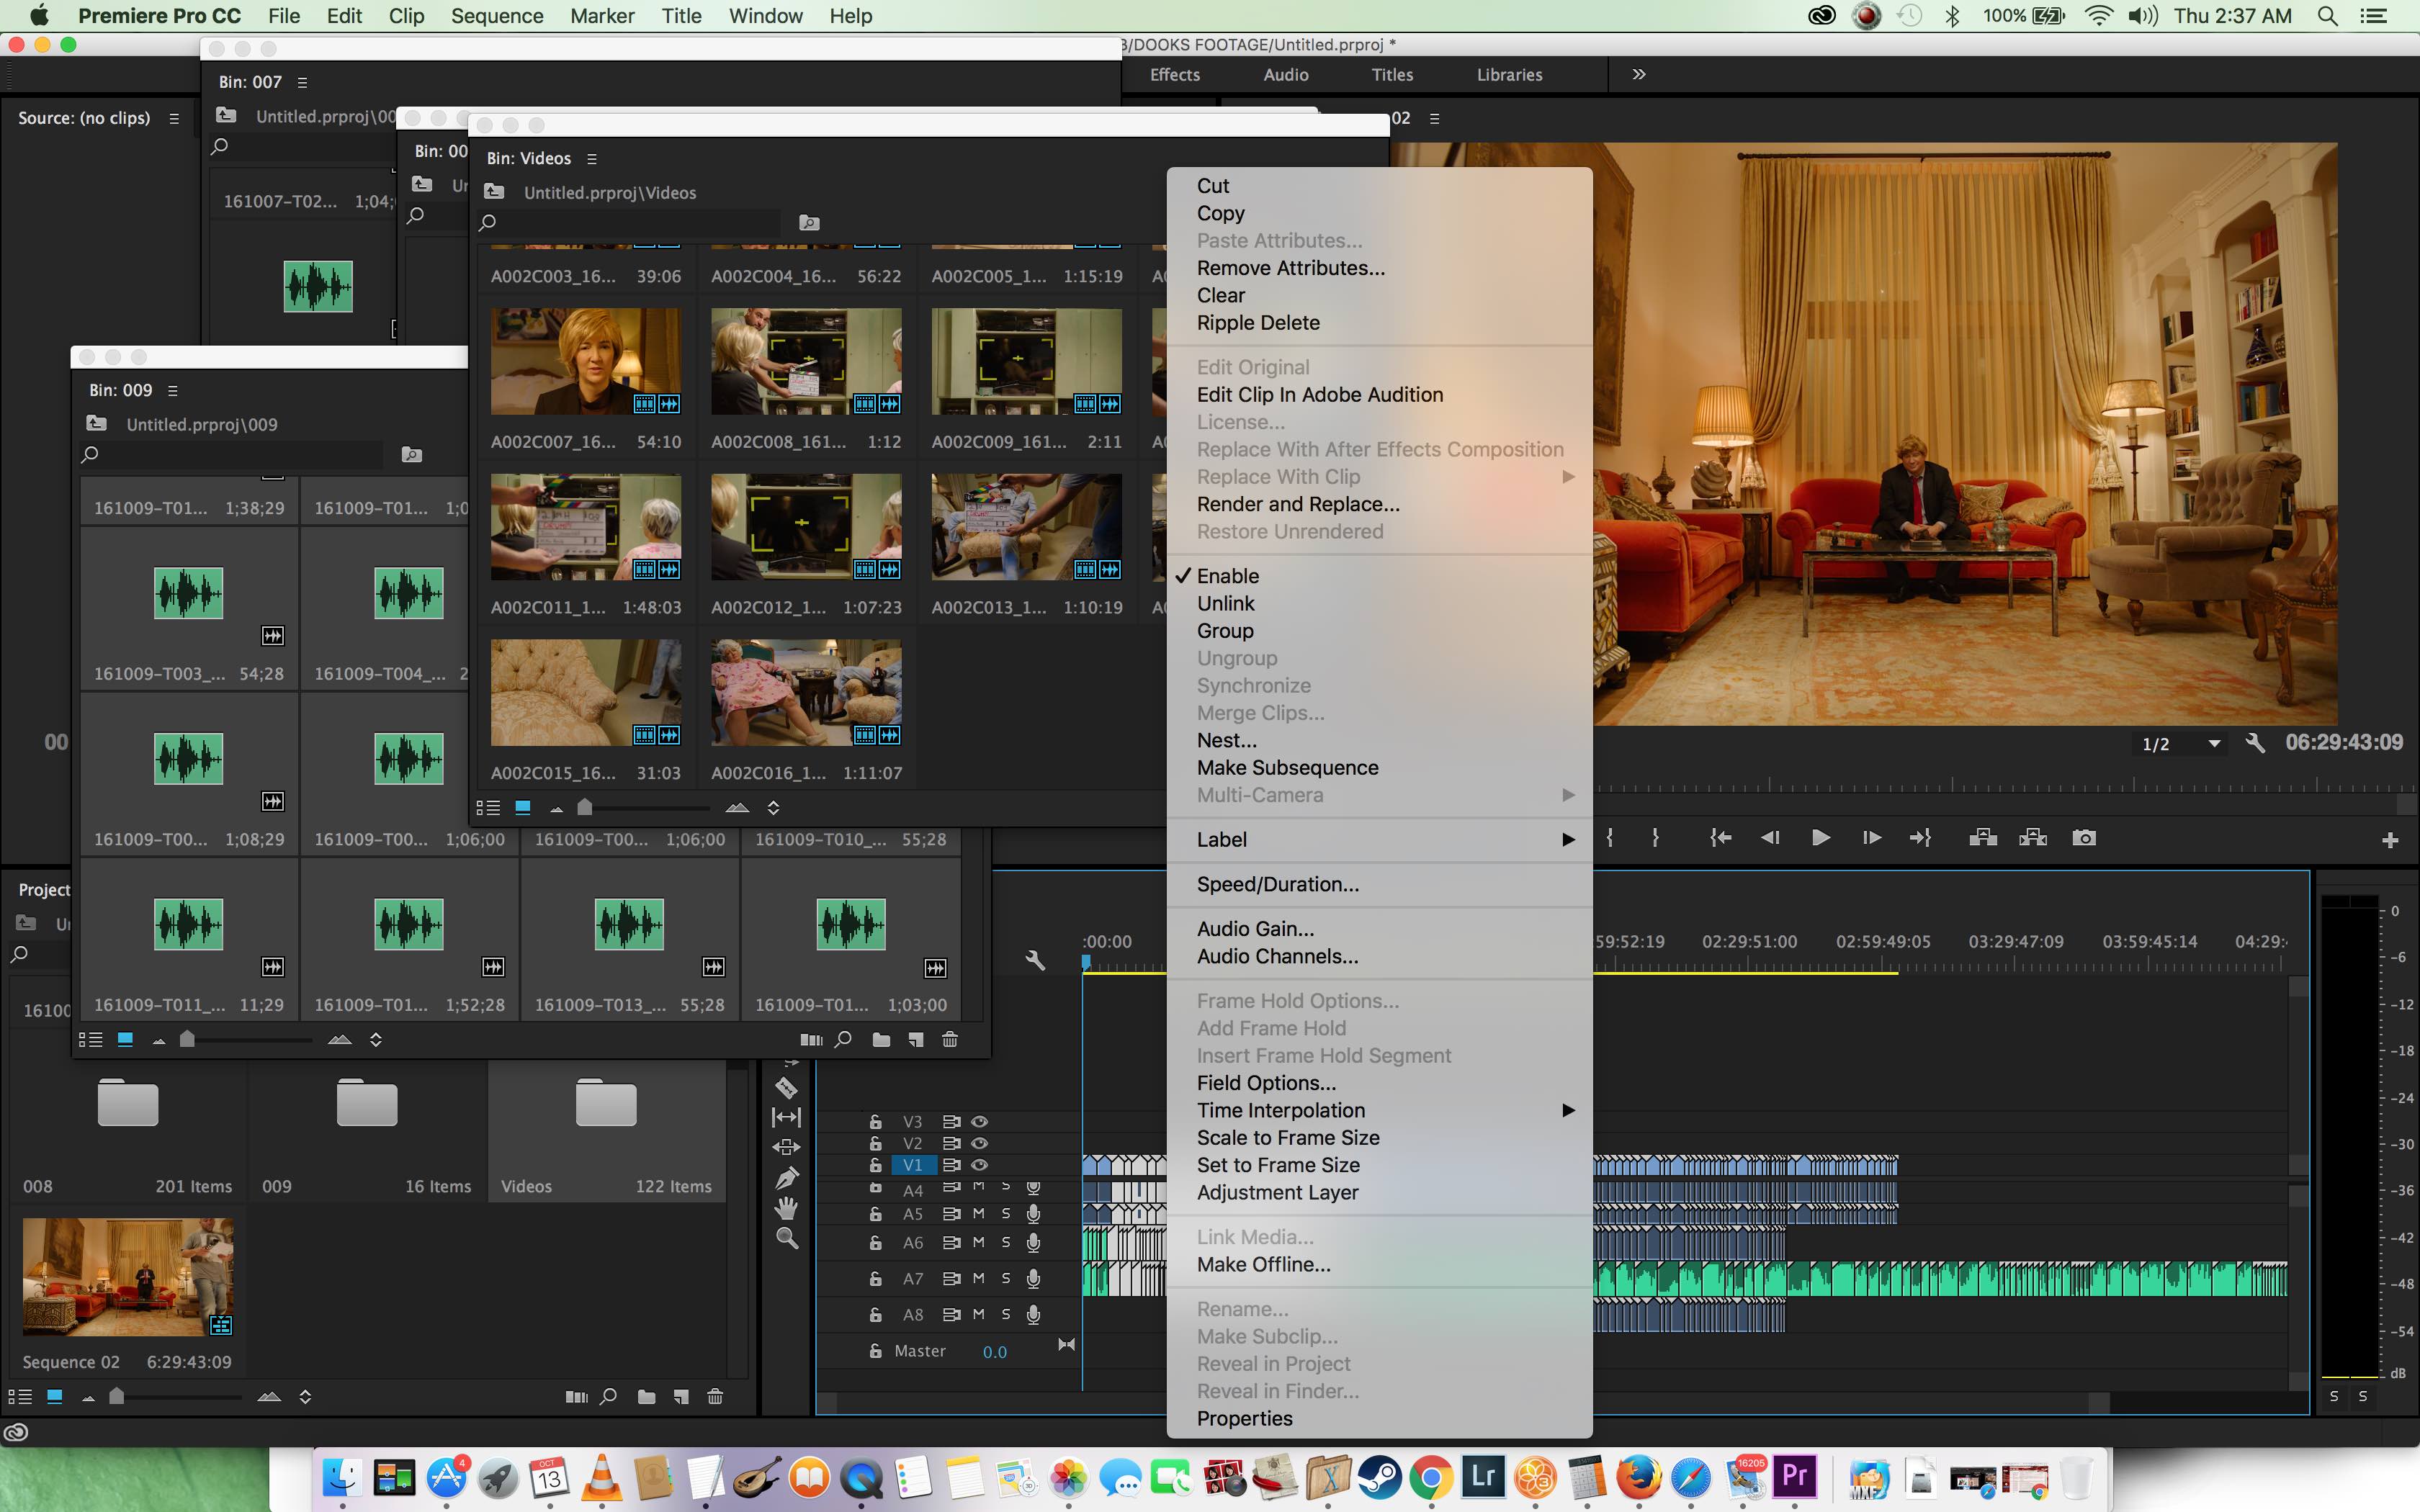Screen dimensions: 2420x1512
Task: Select the Razor tool
Action: pyautogui.click(x=787, y=1087)
